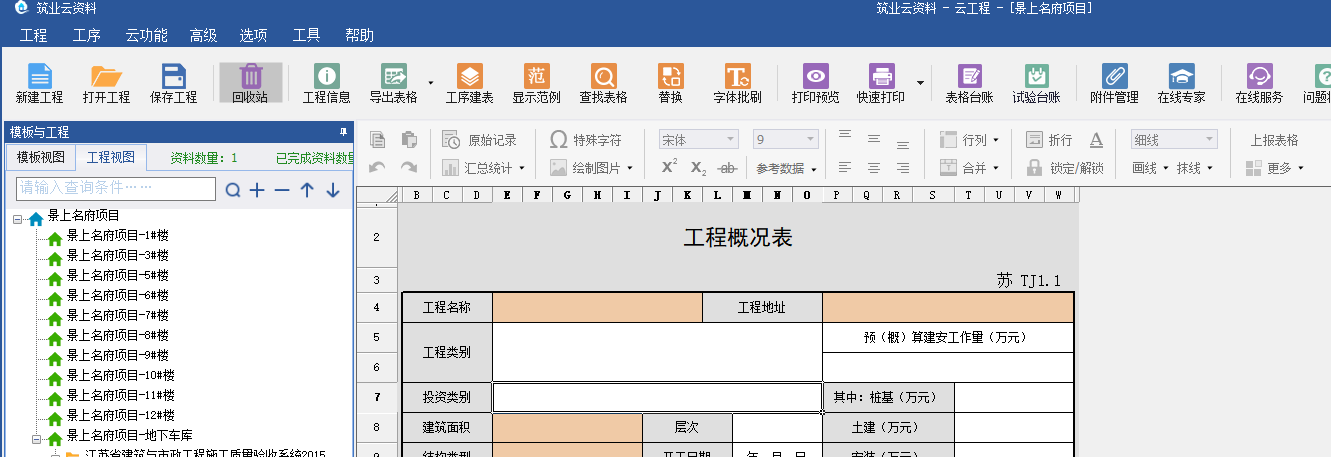Click 特殊字符 special characters button
Viewport: 1331px width, 457px height.
click(x=586, y=140)
